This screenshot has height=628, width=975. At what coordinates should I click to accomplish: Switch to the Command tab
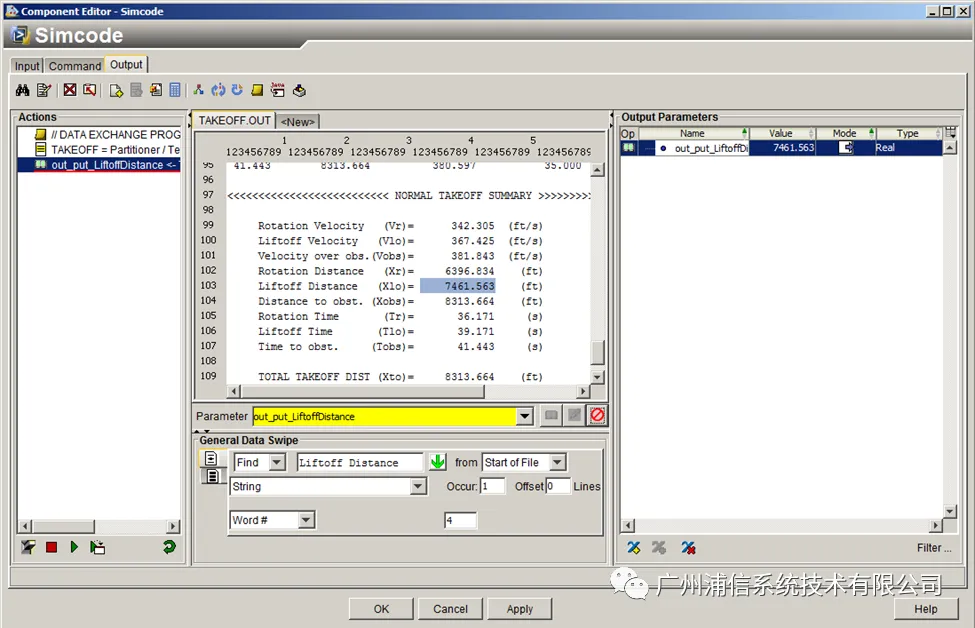(75, 66)
